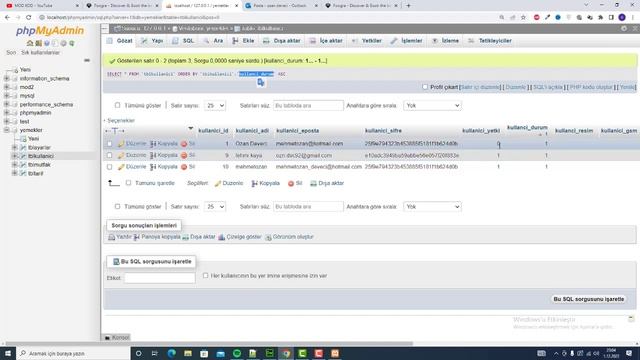Open the Sık kullanılanlar sidebar tab
Image resolution: width=640 pixels, height=360 pixels.
click(x=40, y=53)
